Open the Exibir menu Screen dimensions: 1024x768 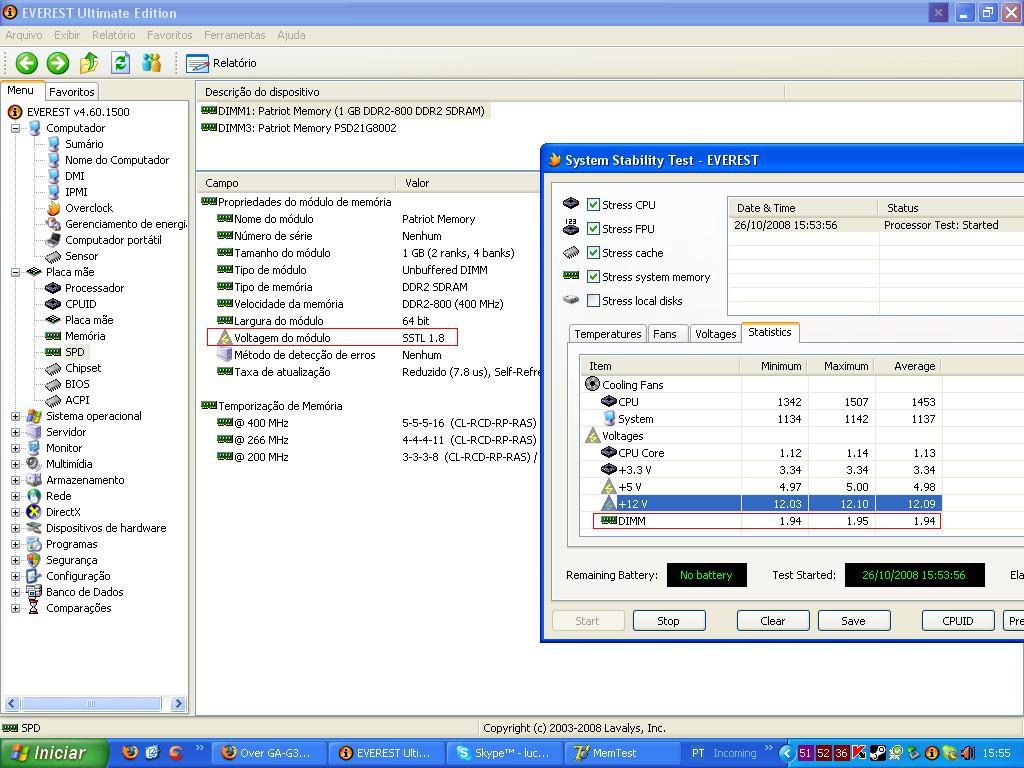point(67,35)
